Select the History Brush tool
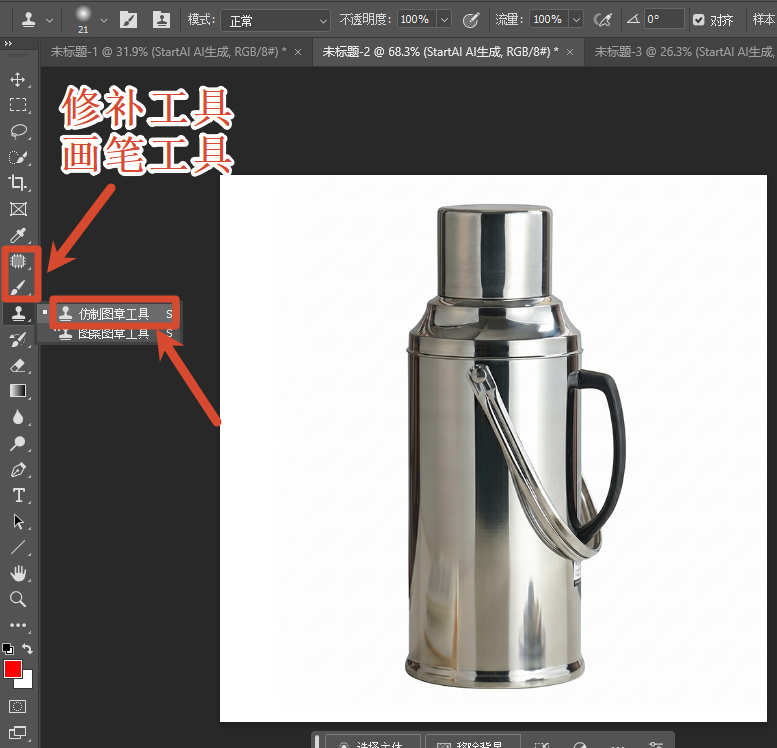Screen dimensions: 777x748 [18, 340]
